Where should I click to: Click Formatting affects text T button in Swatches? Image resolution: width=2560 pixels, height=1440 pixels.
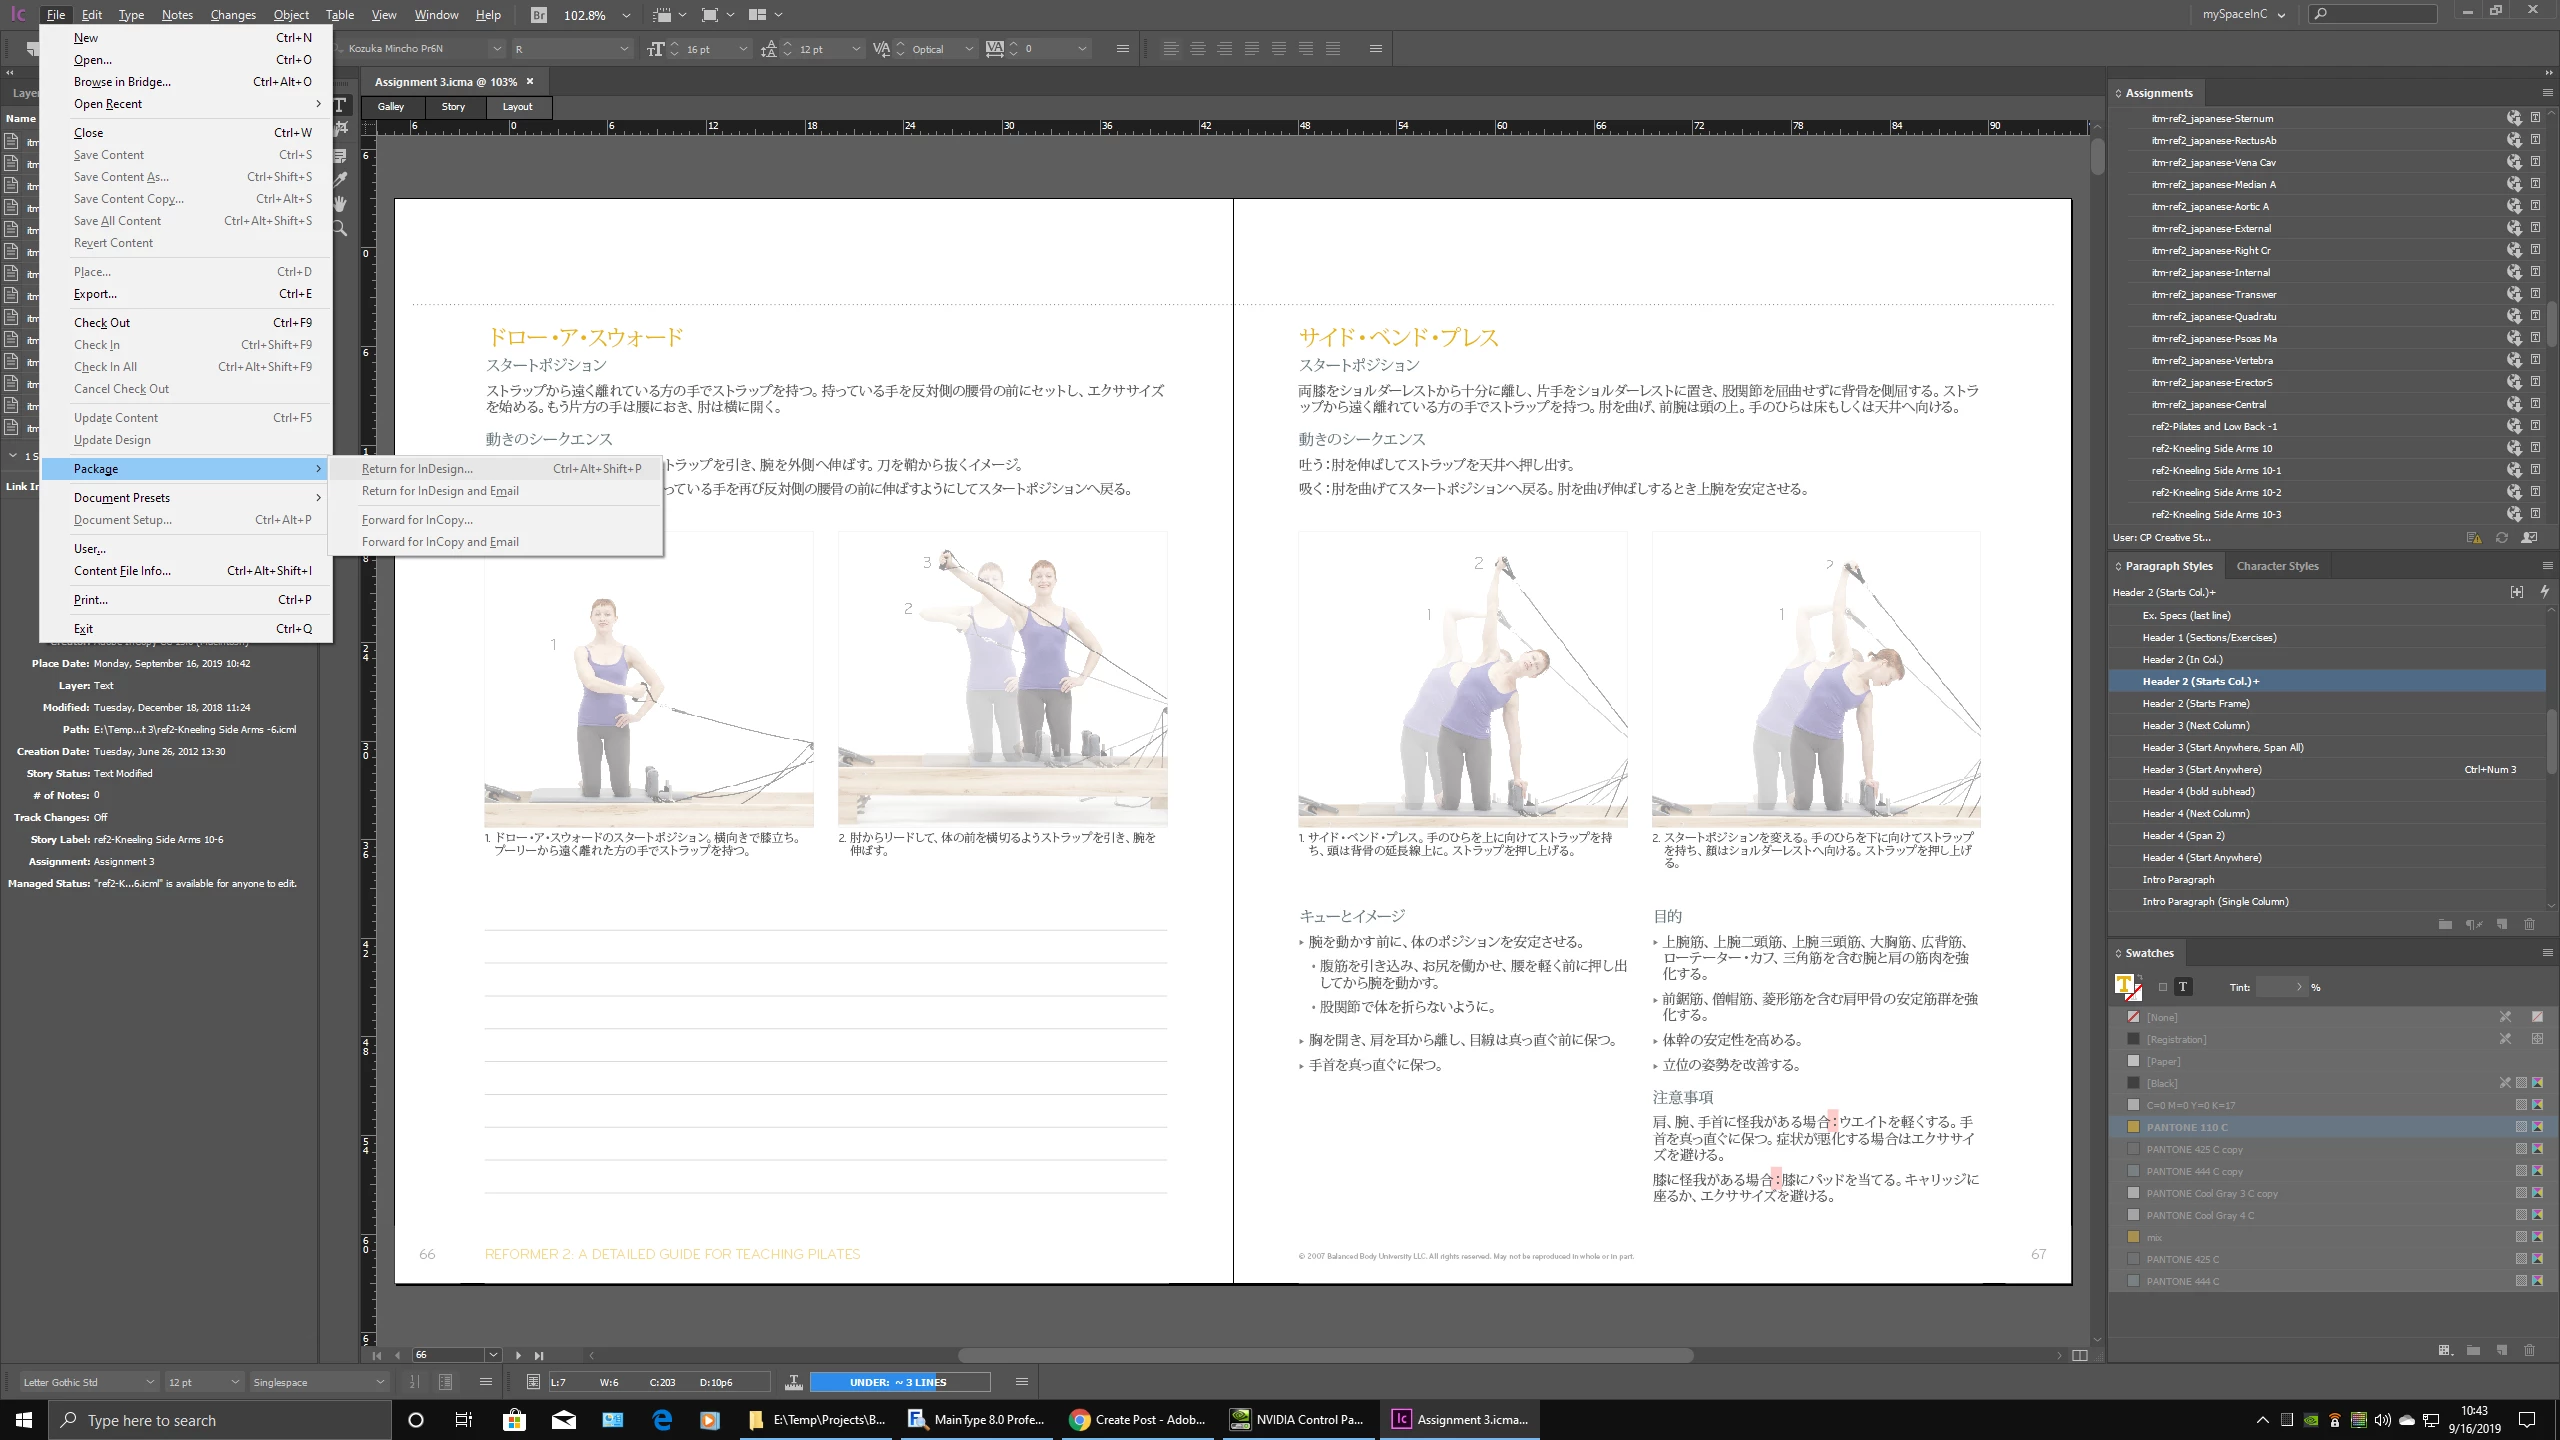click(x=2183, y=987)
